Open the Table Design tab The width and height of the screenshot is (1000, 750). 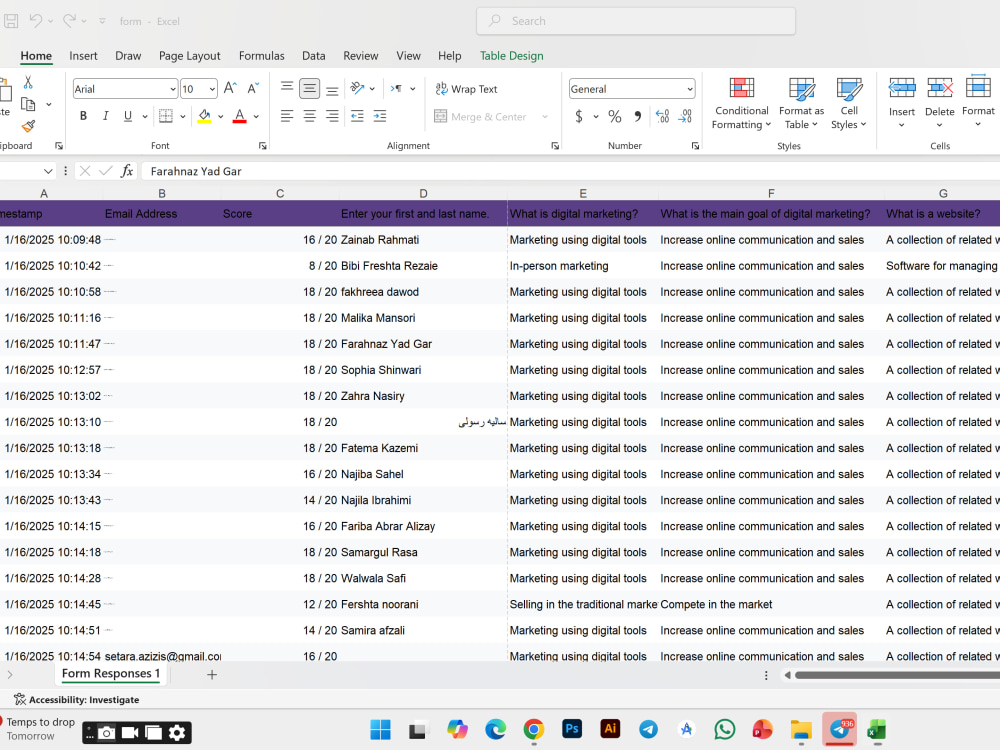click(x=511, y=56)
